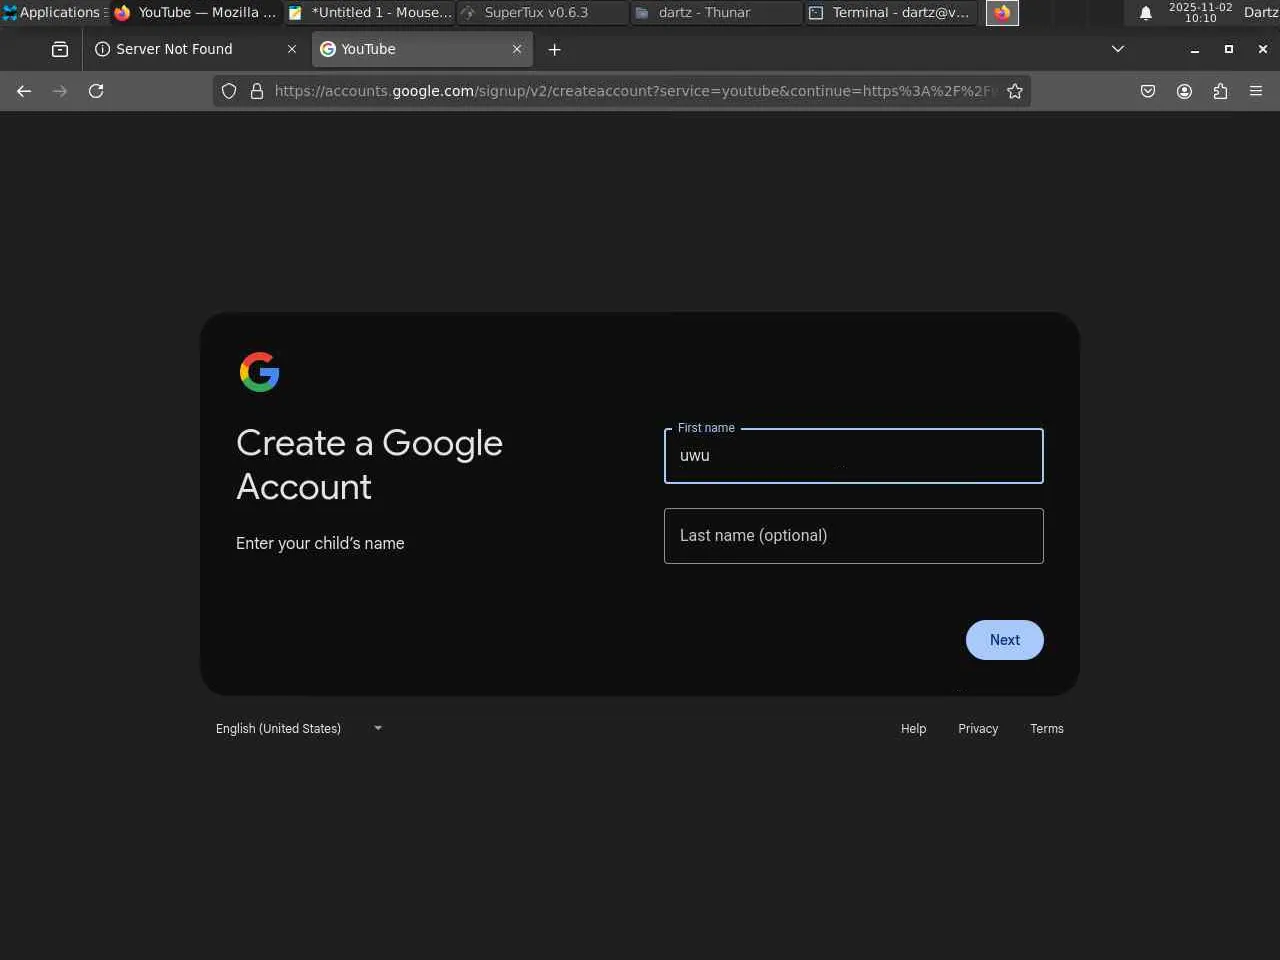Switch to the Terminal taskbar window
Screen dimensions: 1280x960
(x=890, y=13)
